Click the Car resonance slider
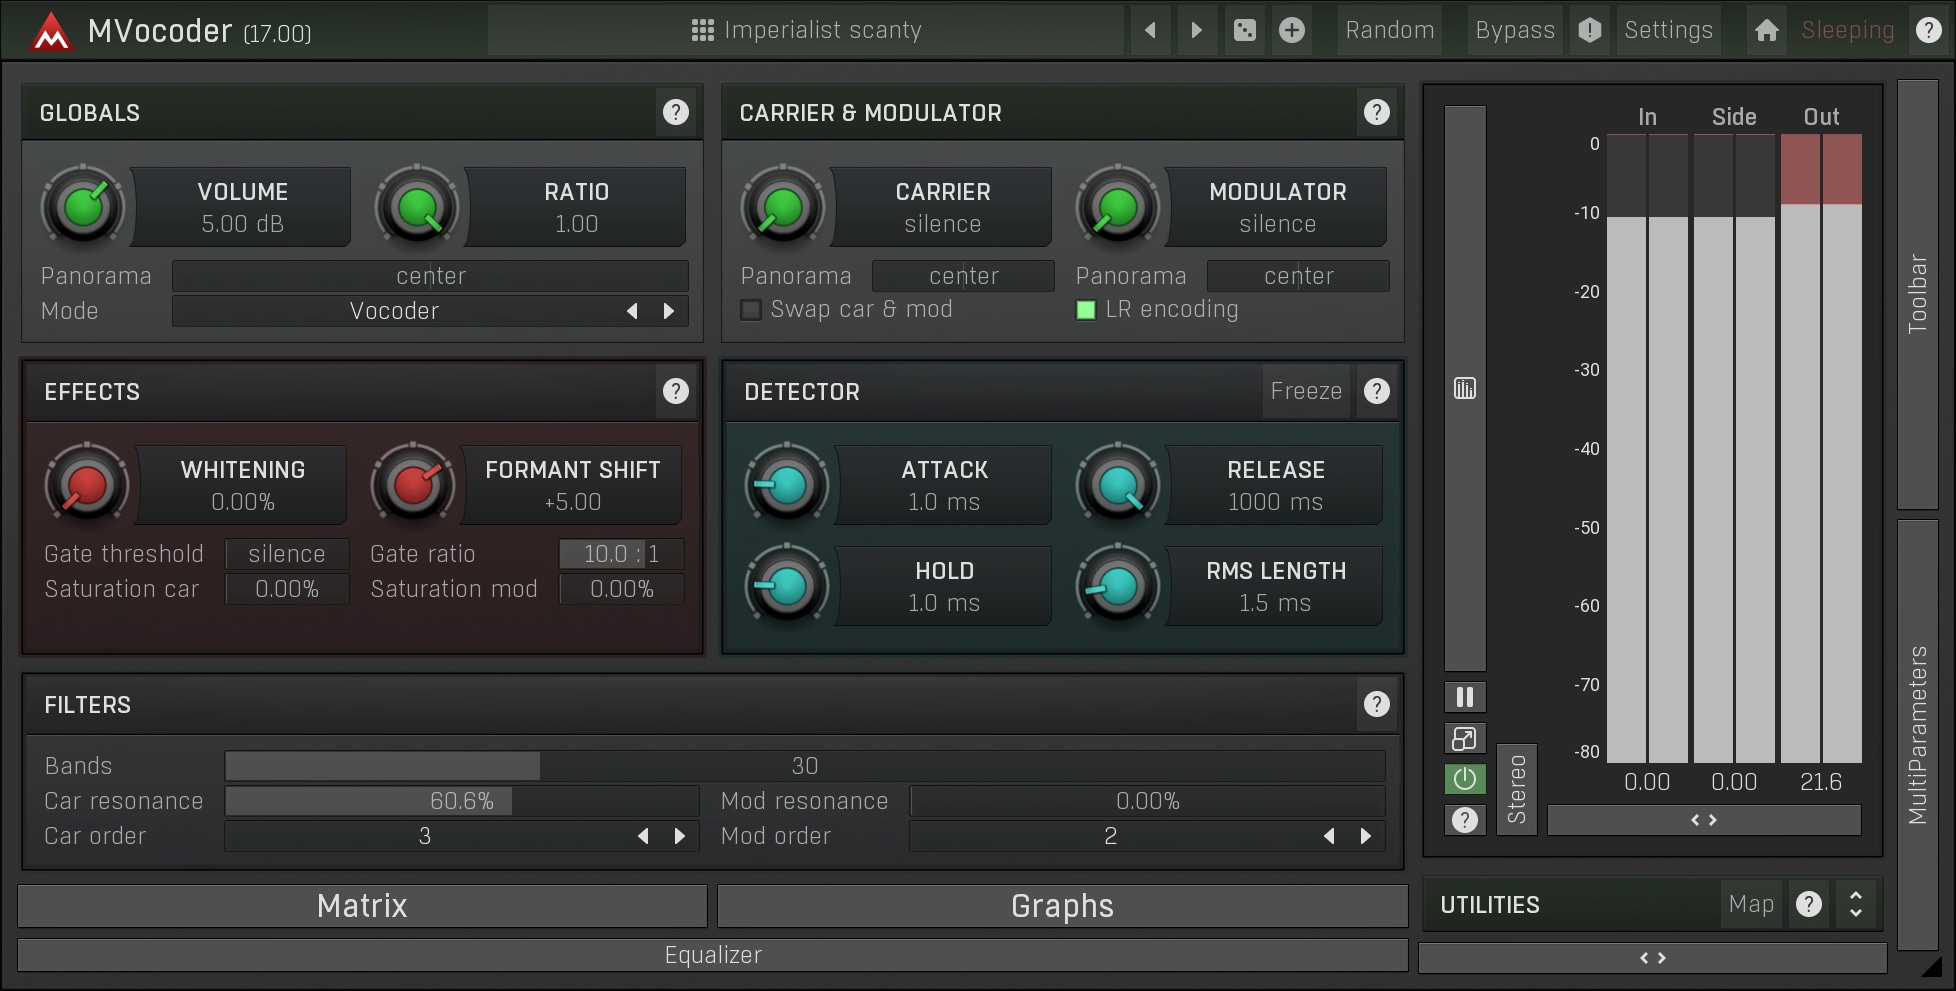This screenshot has height=991, width=1956. (461, 801)
